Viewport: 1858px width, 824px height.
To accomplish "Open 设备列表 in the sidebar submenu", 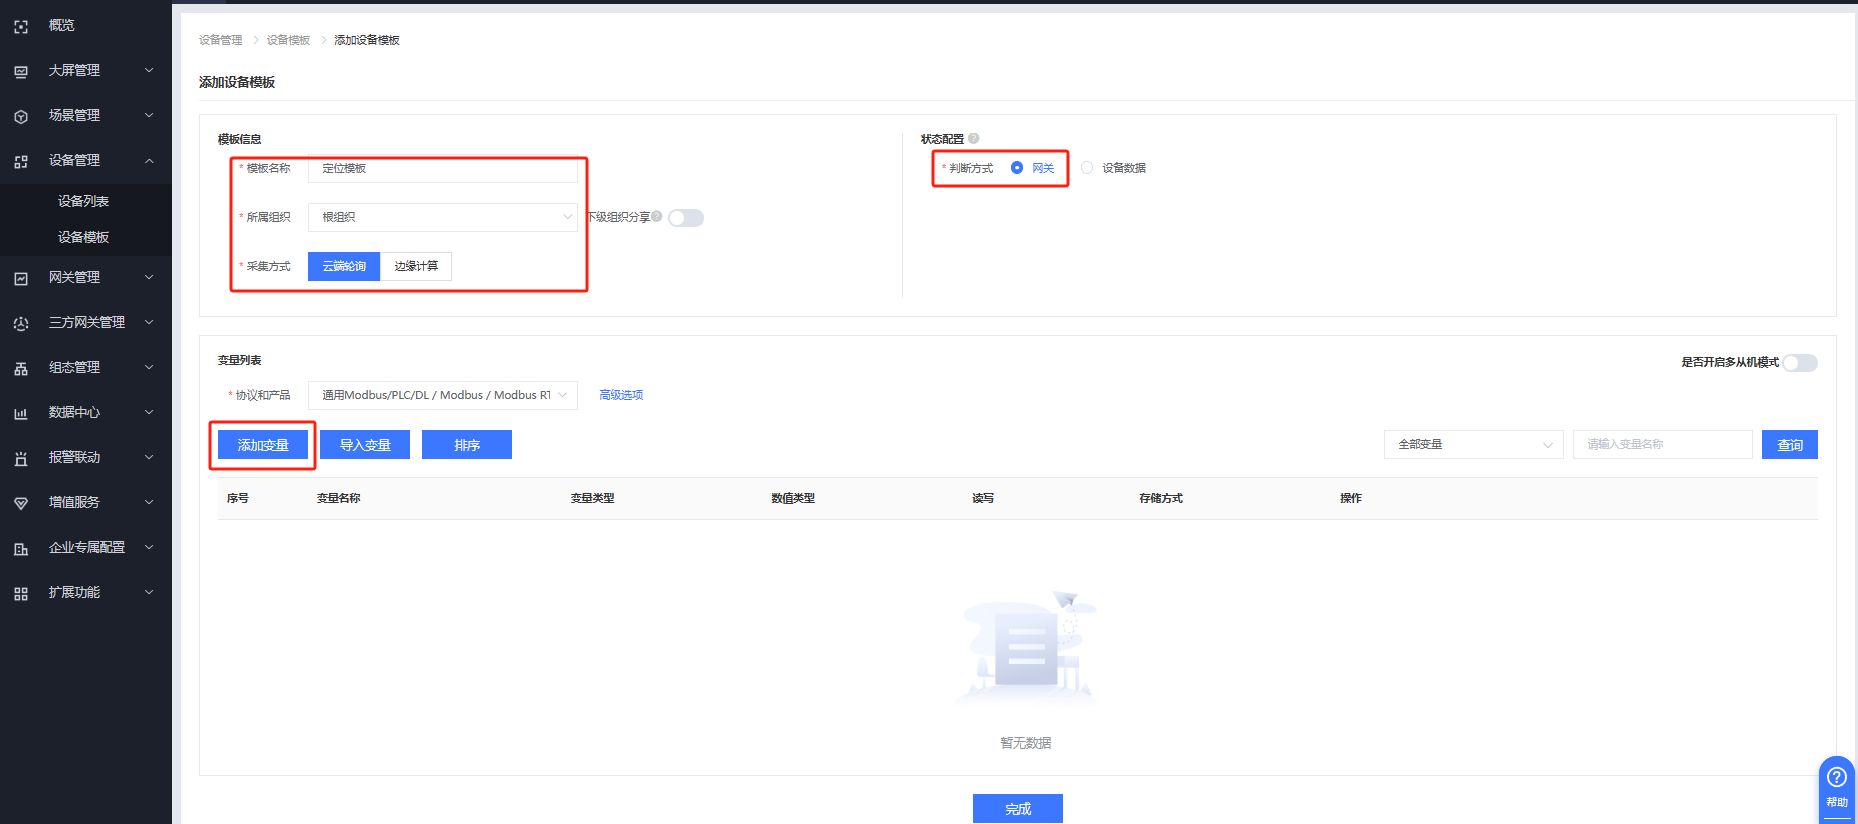I will point(83,201).
